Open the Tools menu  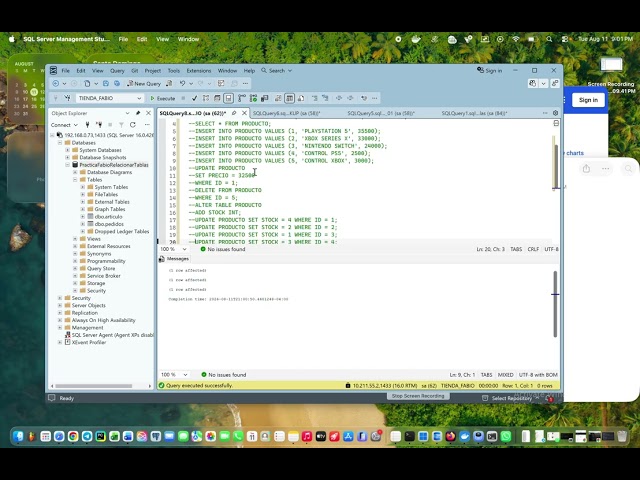[x=173, y=71]
